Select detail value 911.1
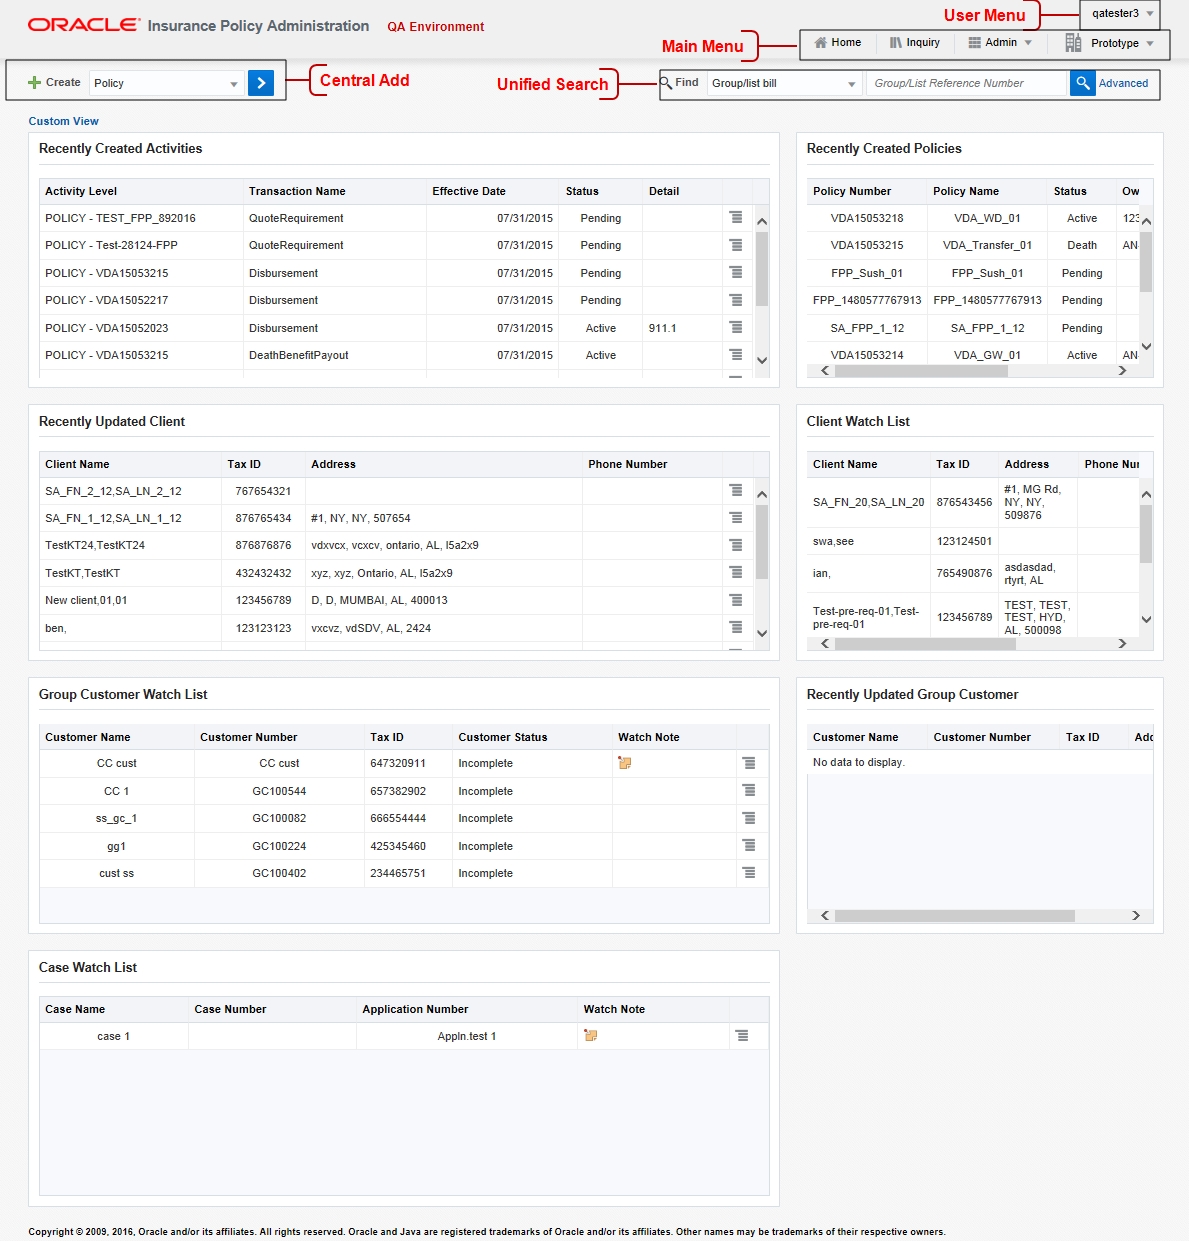Image resolution: width=1189 pixels, height=1241 pixels. pyautogui.click(x=662, y=328)
